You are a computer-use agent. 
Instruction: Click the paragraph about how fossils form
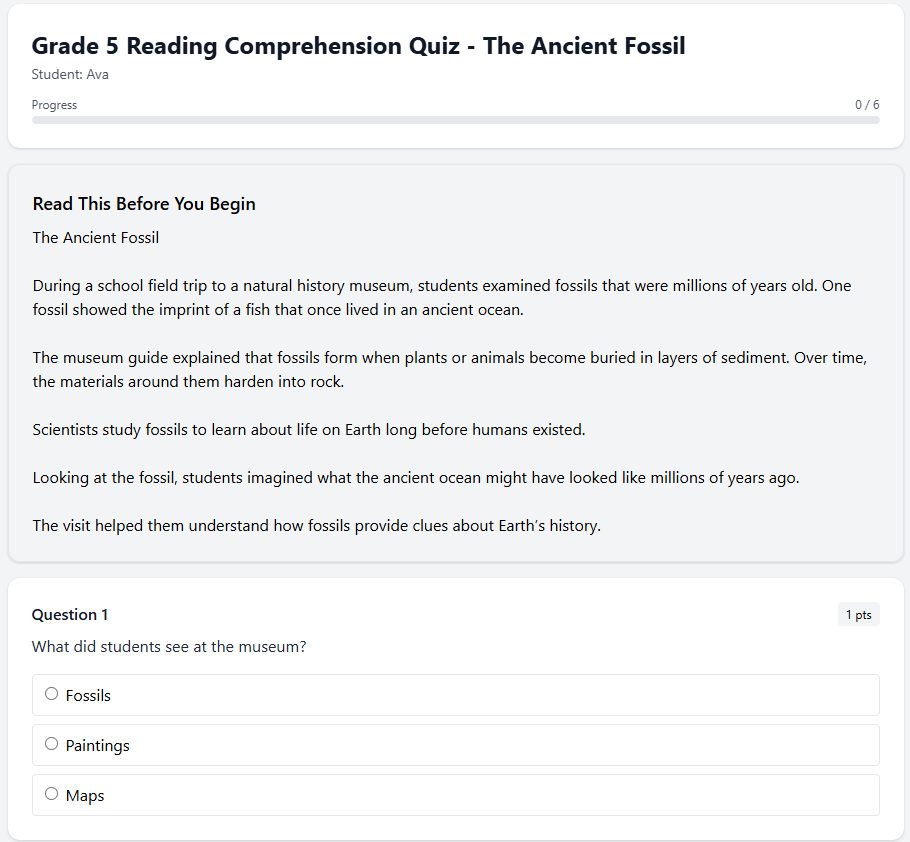(x=449, y=369)
